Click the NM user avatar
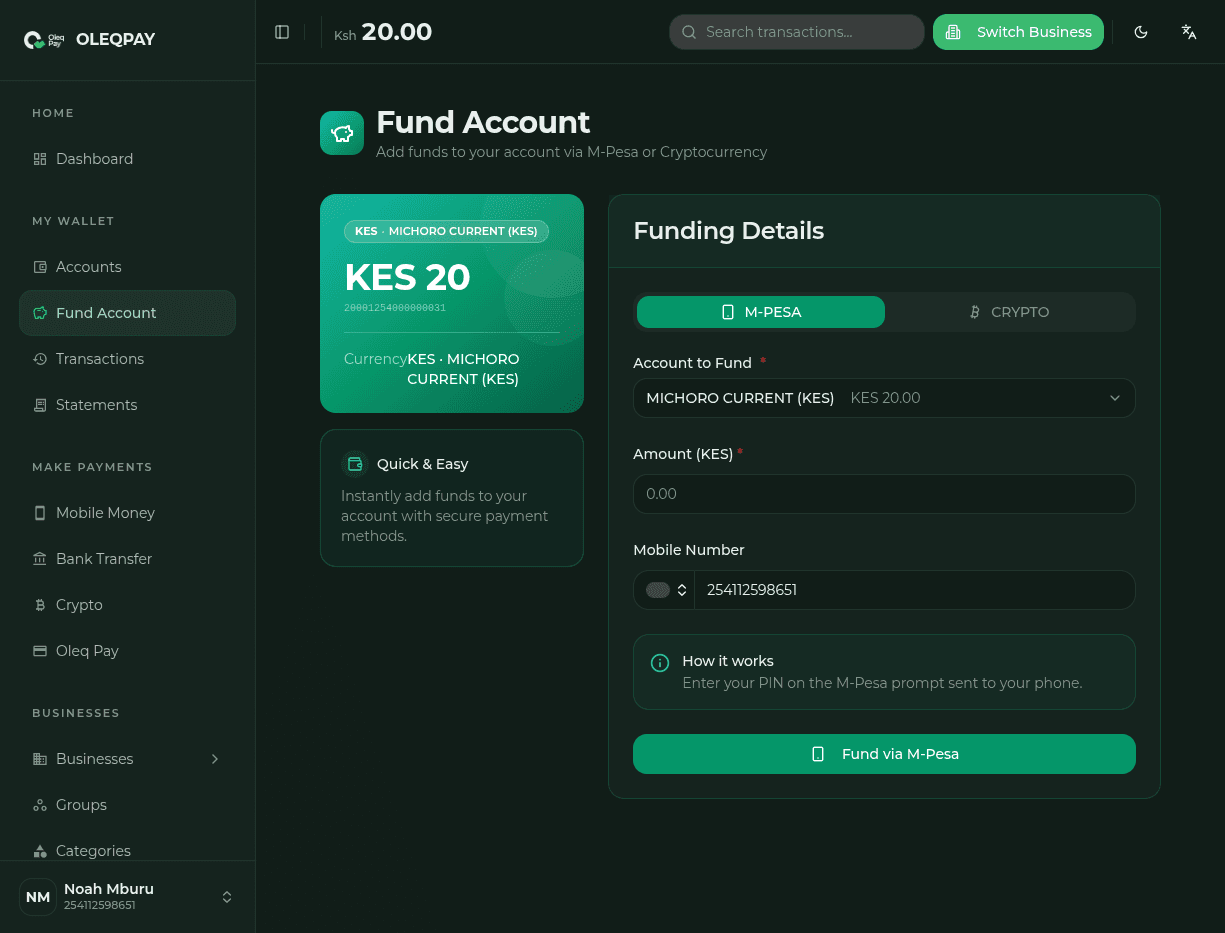The width and height of the screenshot is (1225, 933). click(38, 897)
